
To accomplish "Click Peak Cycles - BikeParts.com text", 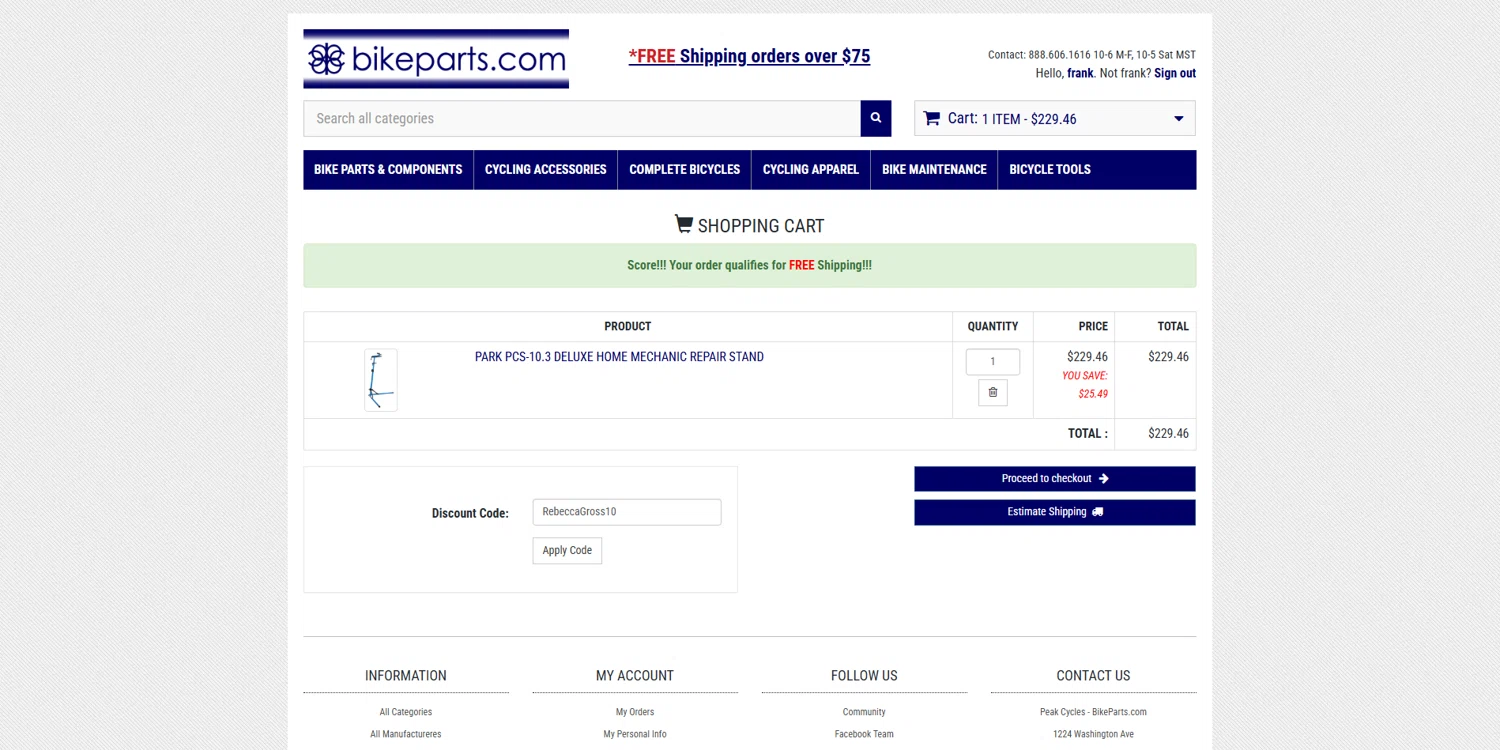I will tap(1093, 712).
